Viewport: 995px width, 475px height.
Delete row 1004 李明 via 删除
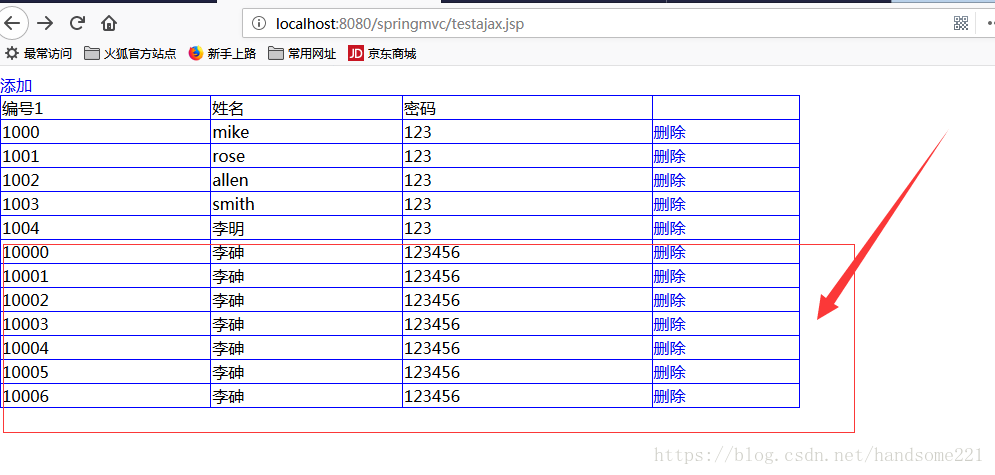pos(669,228)
